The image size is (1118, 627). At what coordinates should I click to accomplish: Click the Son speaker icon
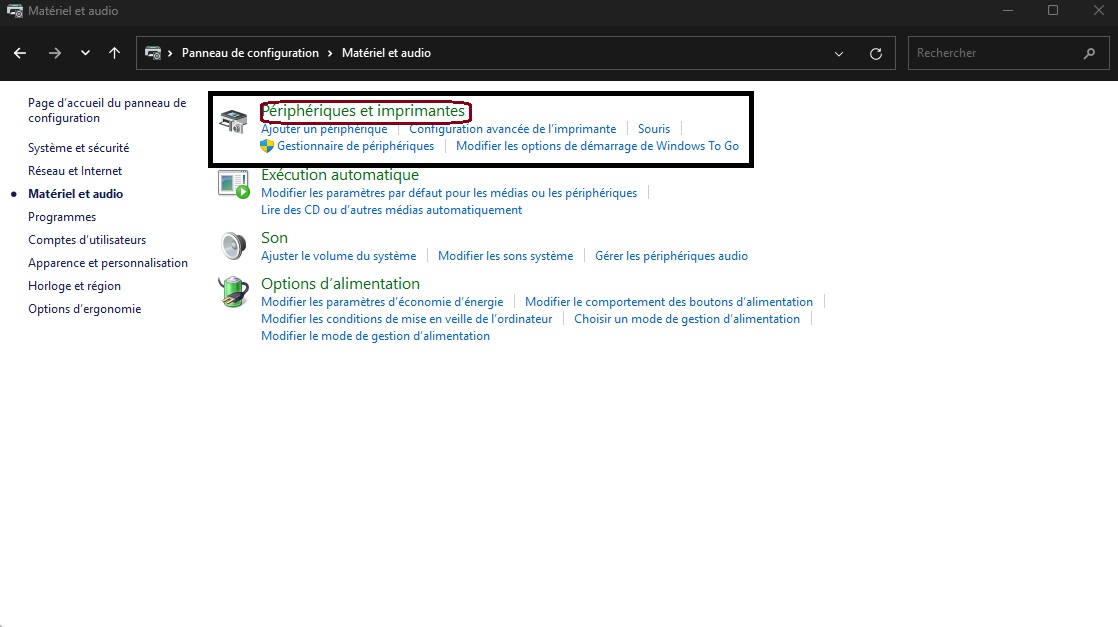(x=233, y=246)
